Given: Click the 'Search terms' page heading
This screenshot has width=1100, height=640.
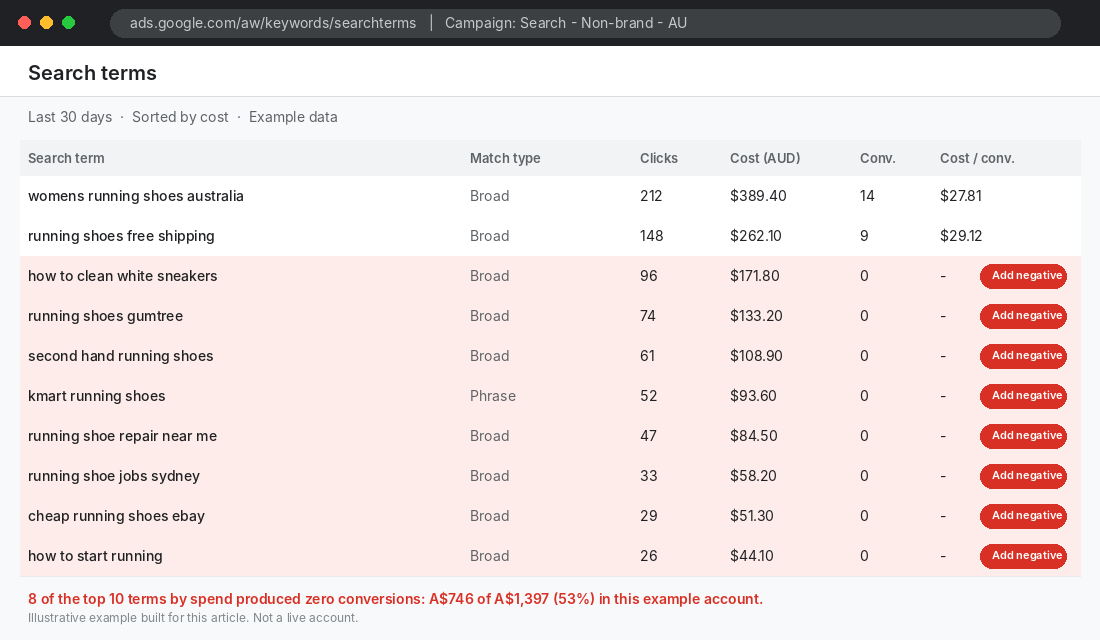Looking at the screenshot, I should pyautogui.click(x=93, y=73).
